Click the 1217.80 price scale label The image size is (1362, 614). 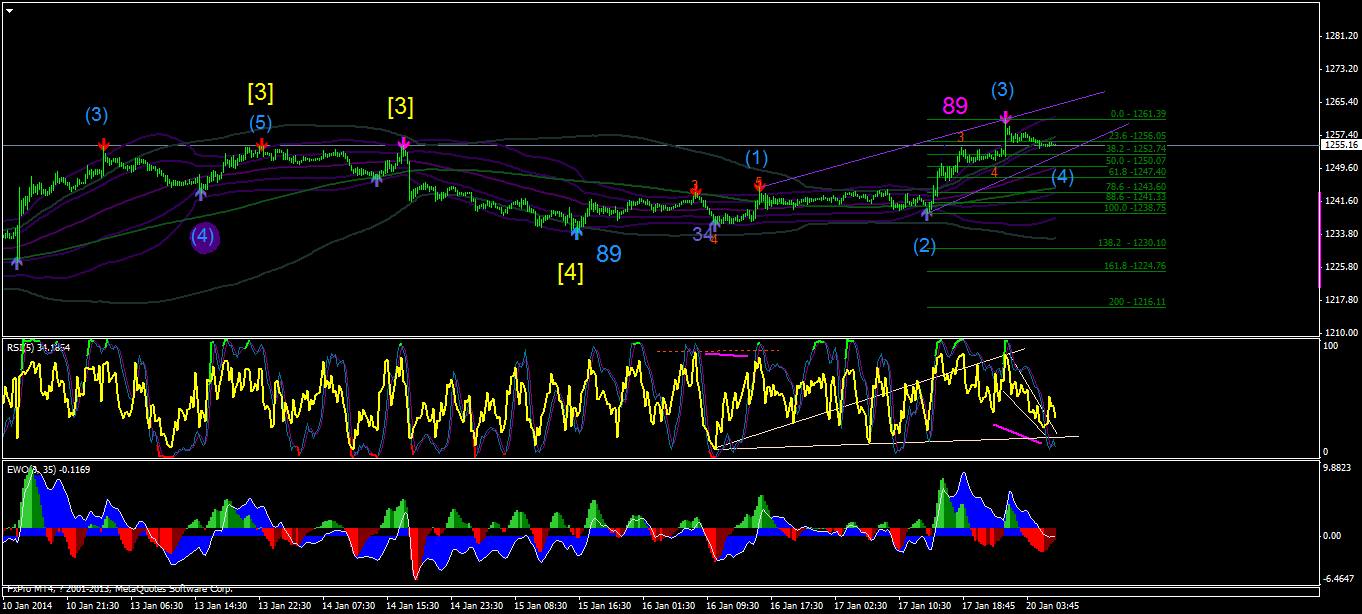coord(1339,299)
